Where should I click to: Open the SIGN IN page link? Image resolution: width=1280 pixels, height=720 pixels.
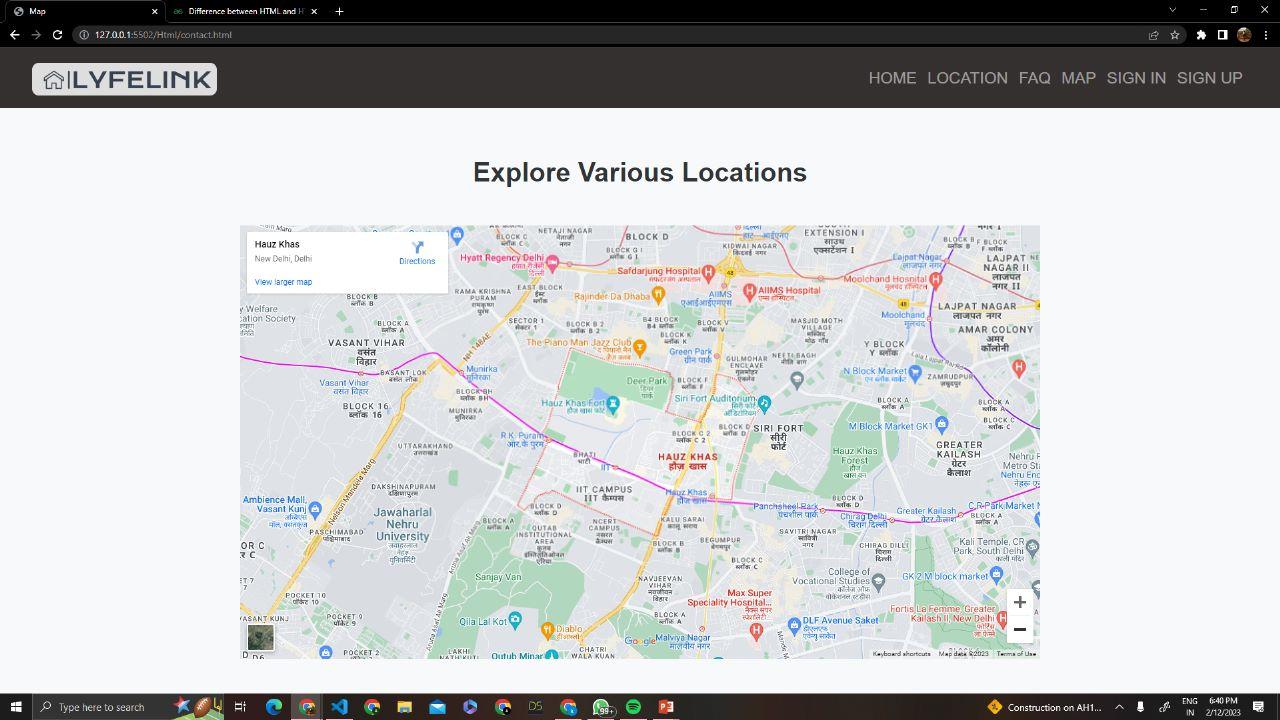click(x=1136, y=78)
